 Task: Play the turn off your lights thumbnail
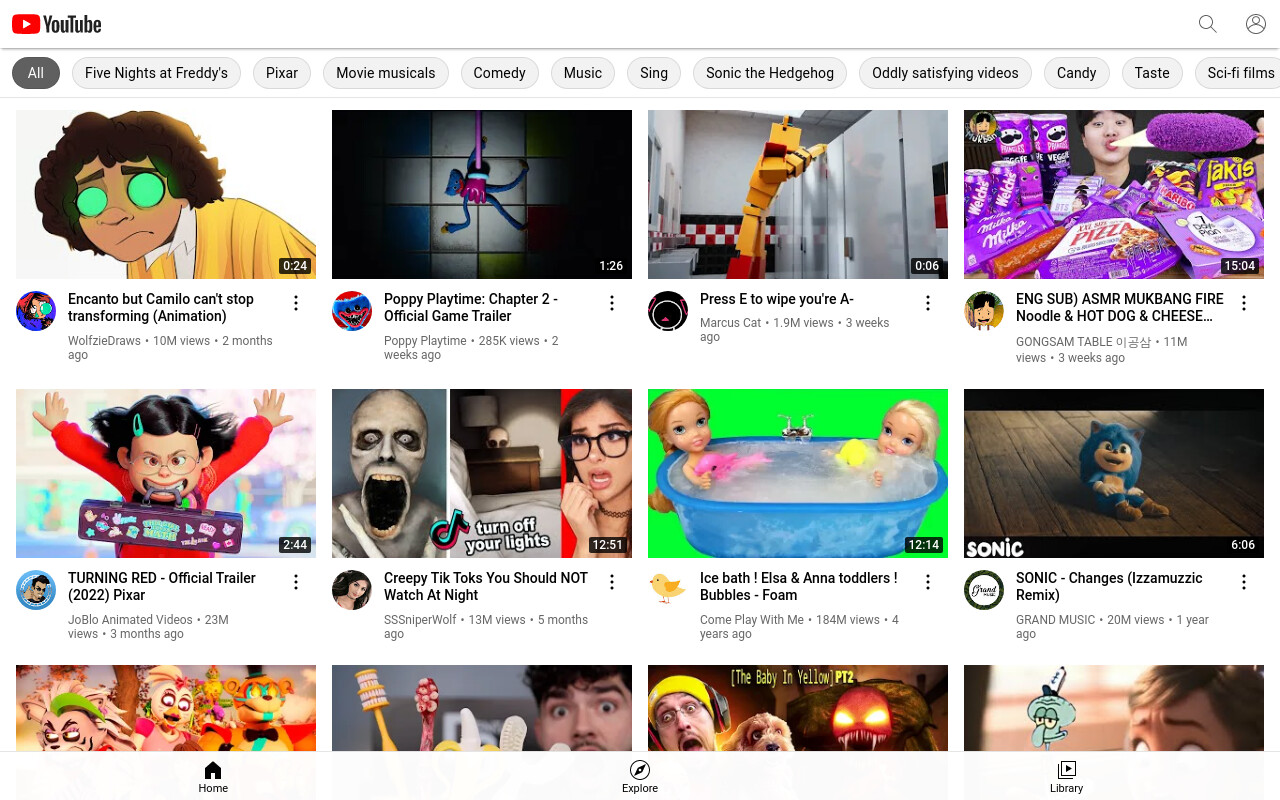(x=482, y=473)
